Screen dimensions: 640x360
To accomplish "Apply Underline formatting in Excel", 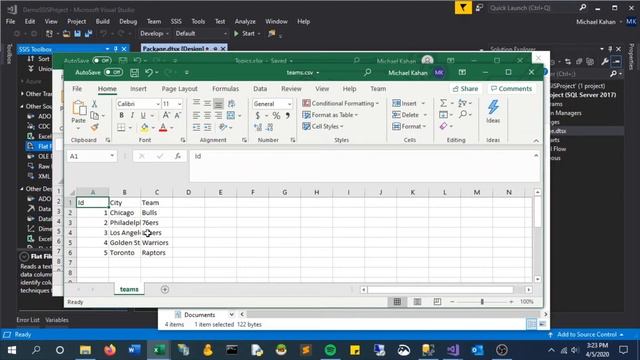I will [143, 116].
